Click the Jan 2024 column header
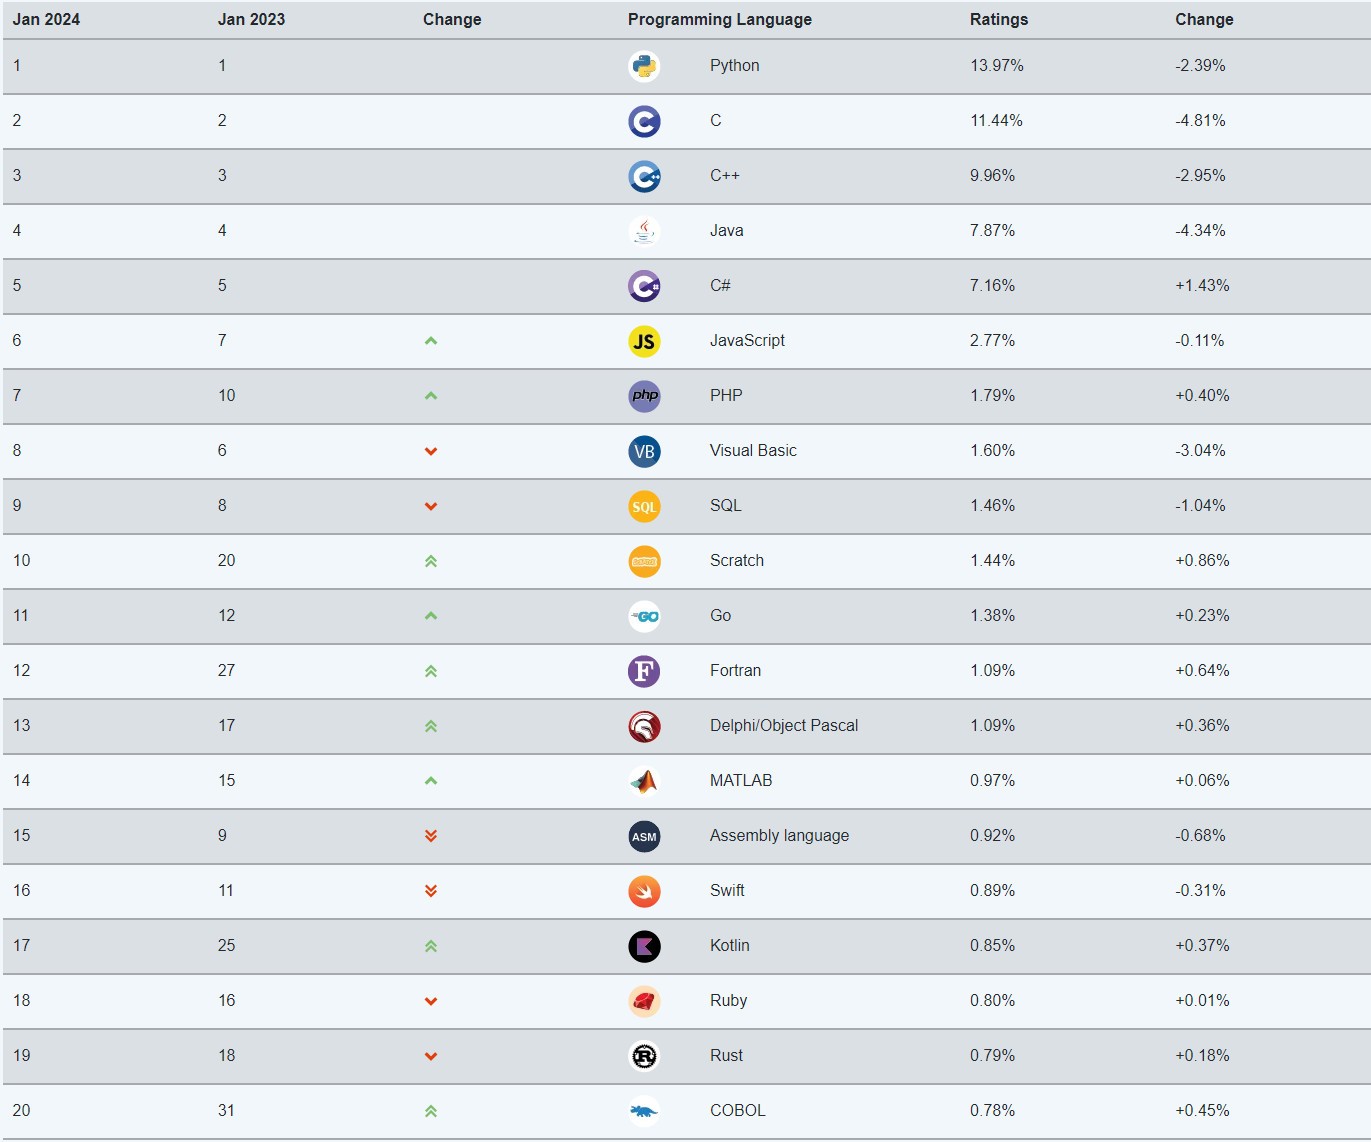This screenshot has width=1371, height=1142. pos(46,19)
